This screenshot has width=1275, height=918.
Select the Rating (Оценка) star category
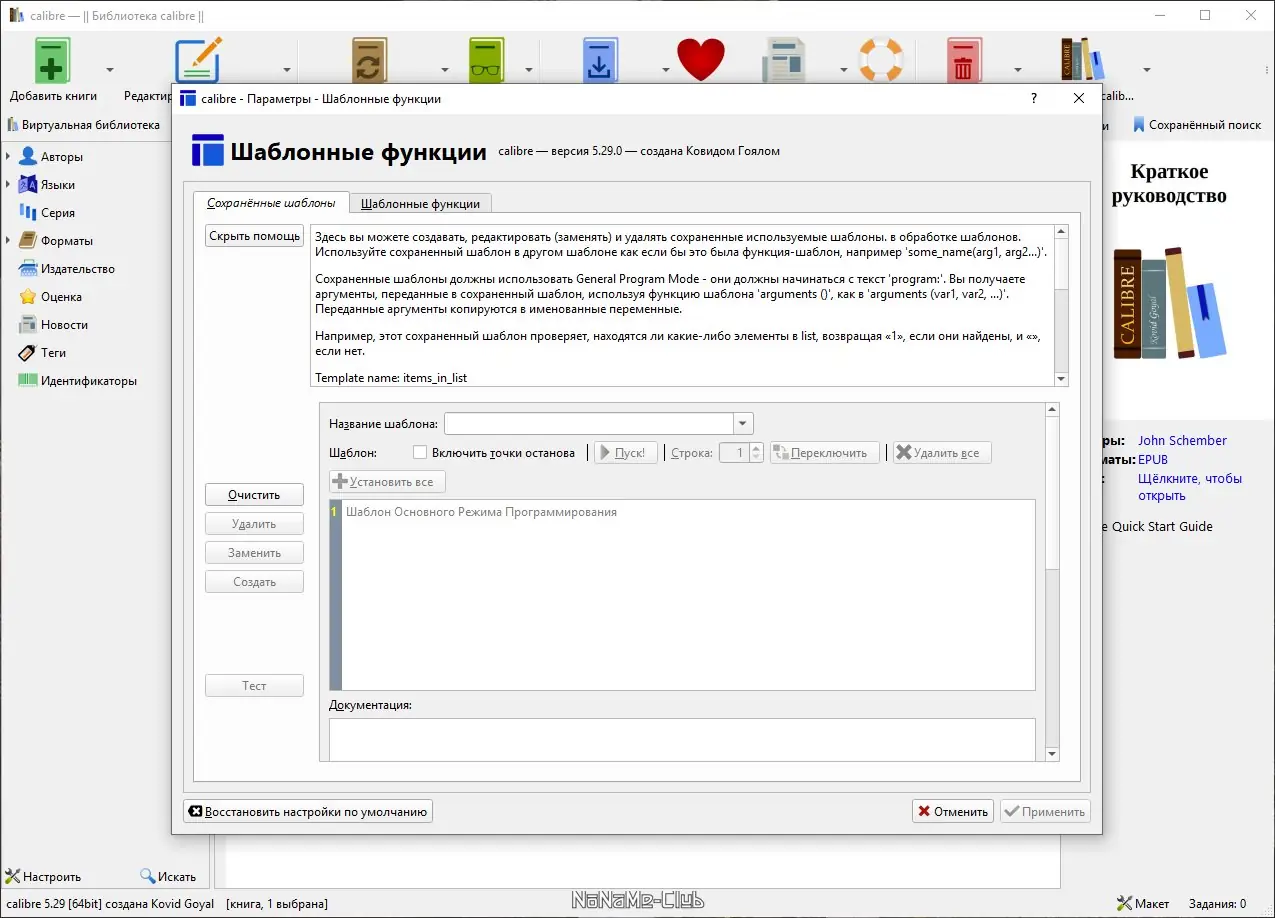coord(61,297)
